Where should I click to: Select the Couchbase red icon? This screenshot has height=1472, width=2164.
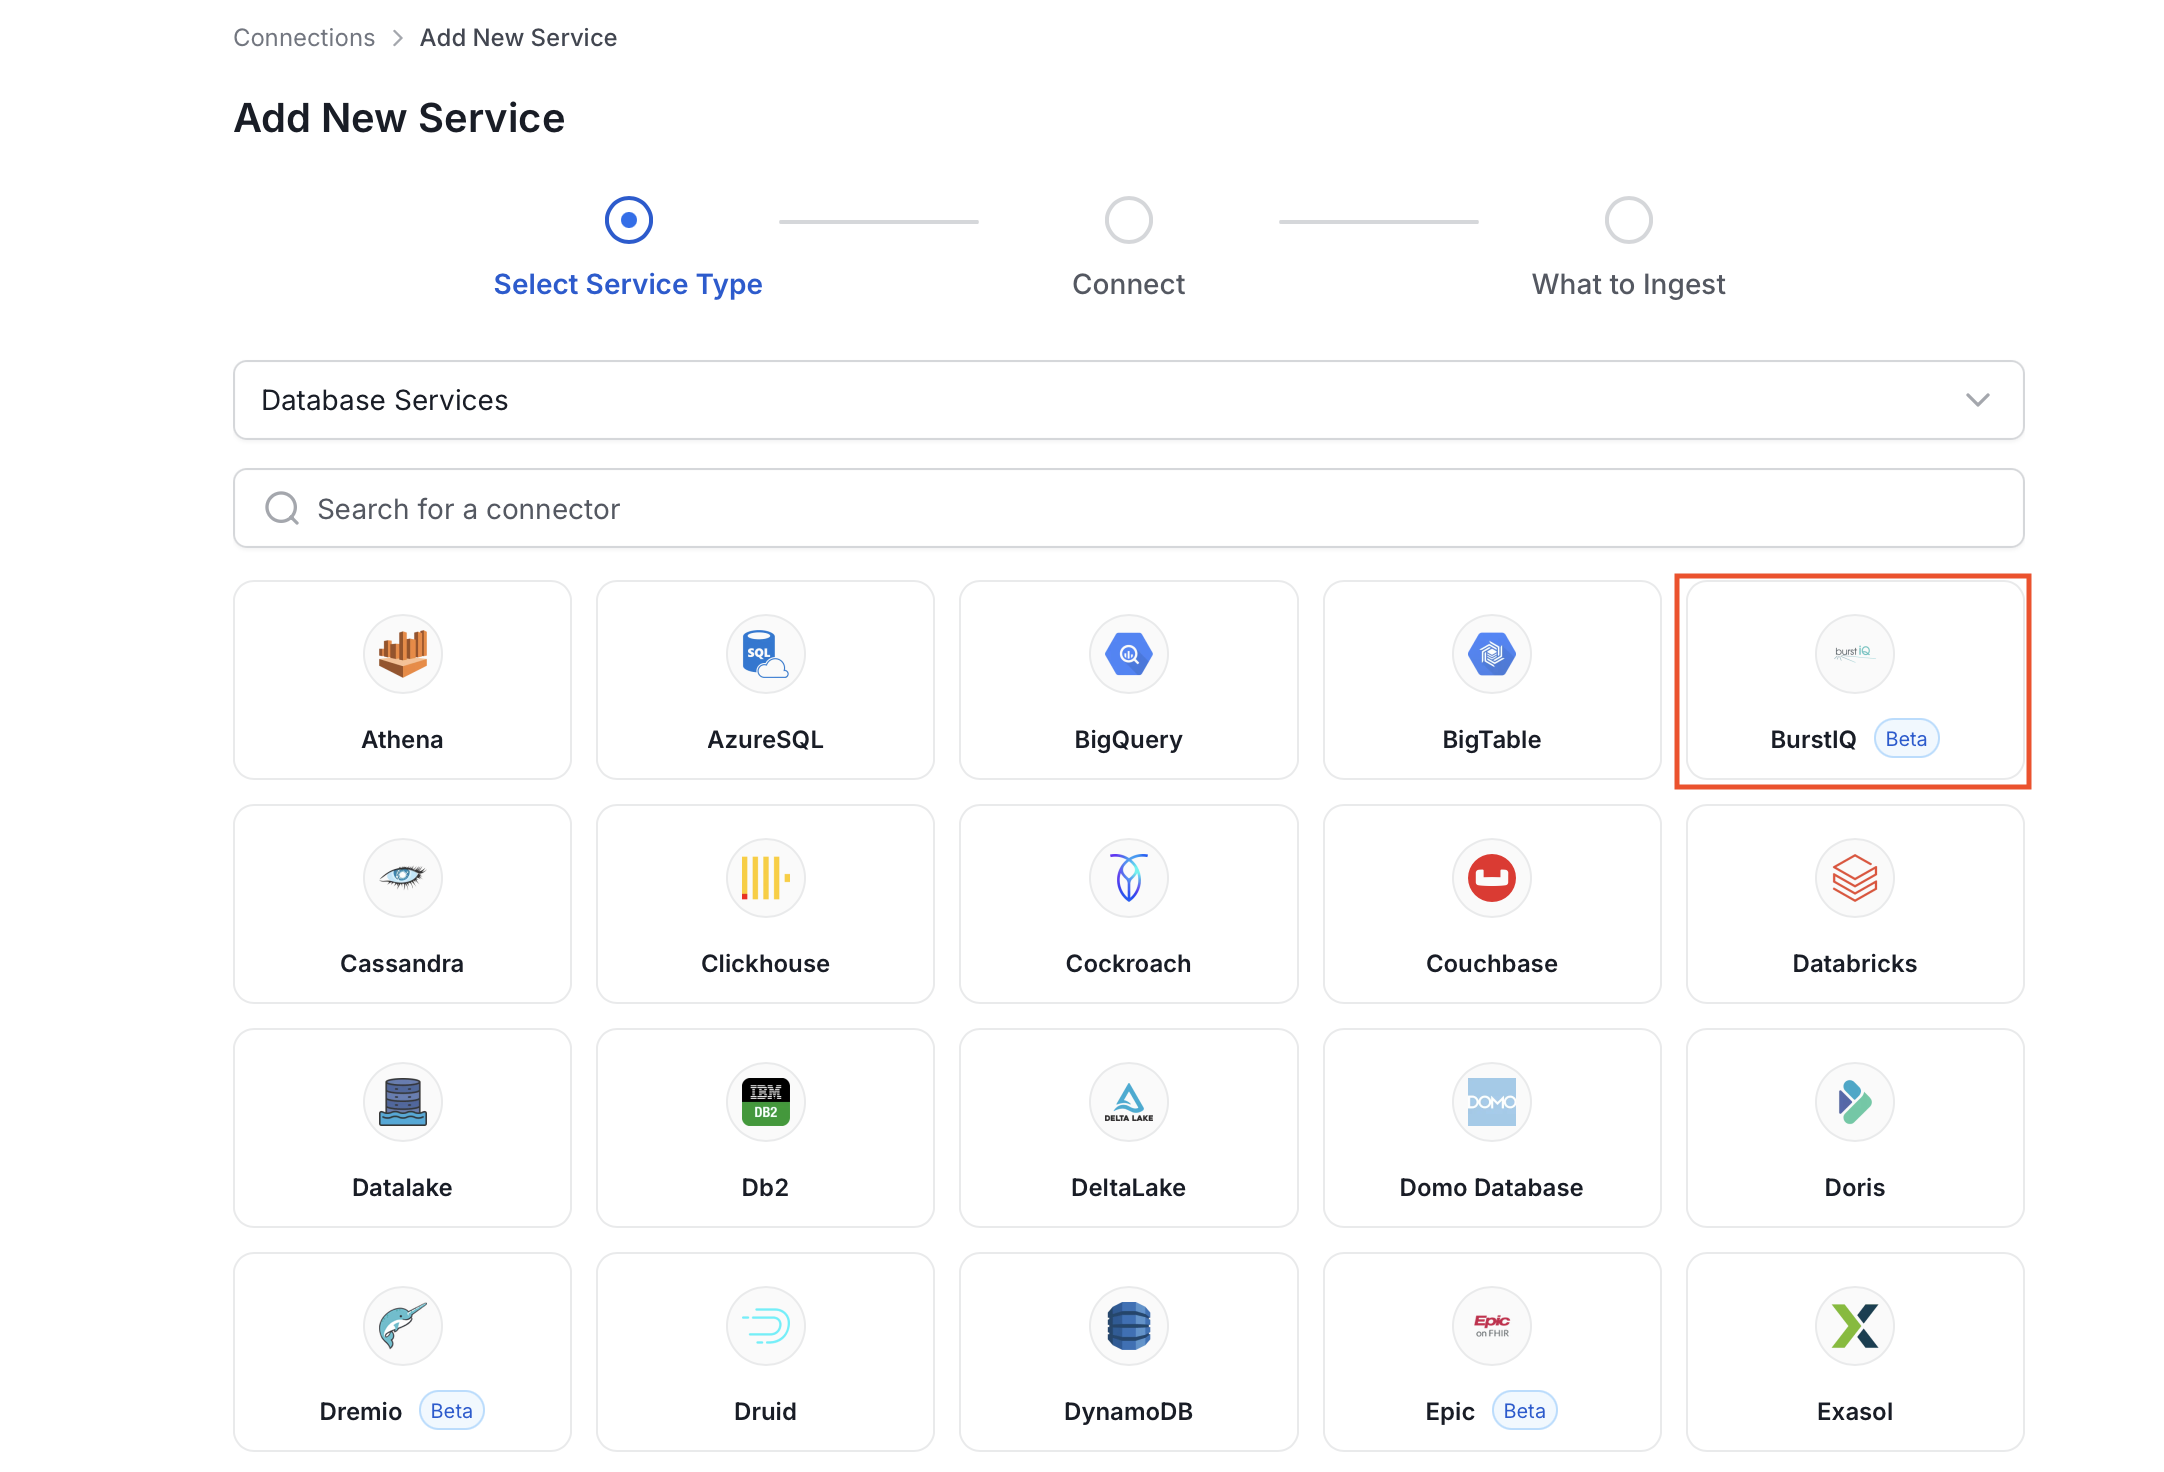pyautogui.click(x=1491, y=878)
